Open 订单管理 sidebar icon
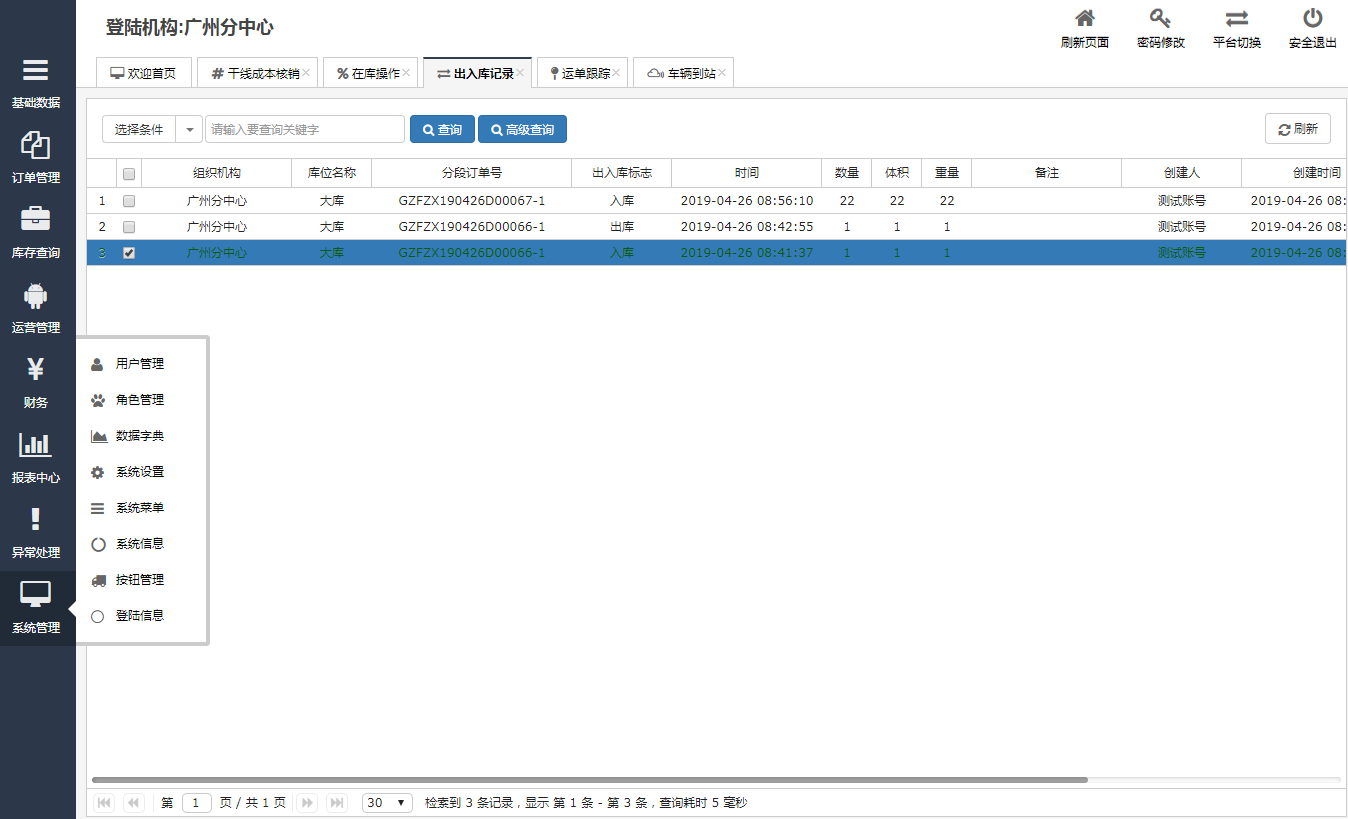 pyautogui.click(x=36, y=146)
